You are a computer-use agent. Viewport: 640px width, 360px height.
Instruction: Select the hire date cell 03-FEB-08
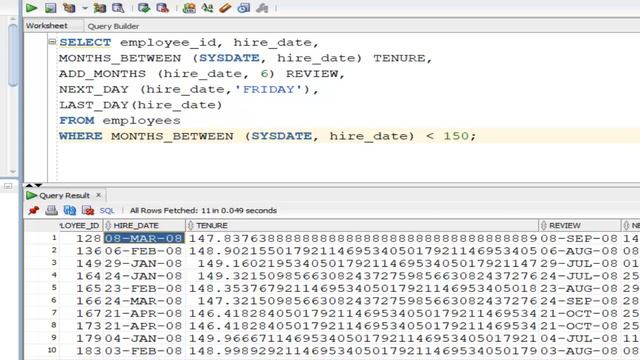click(x=144, y=351)
